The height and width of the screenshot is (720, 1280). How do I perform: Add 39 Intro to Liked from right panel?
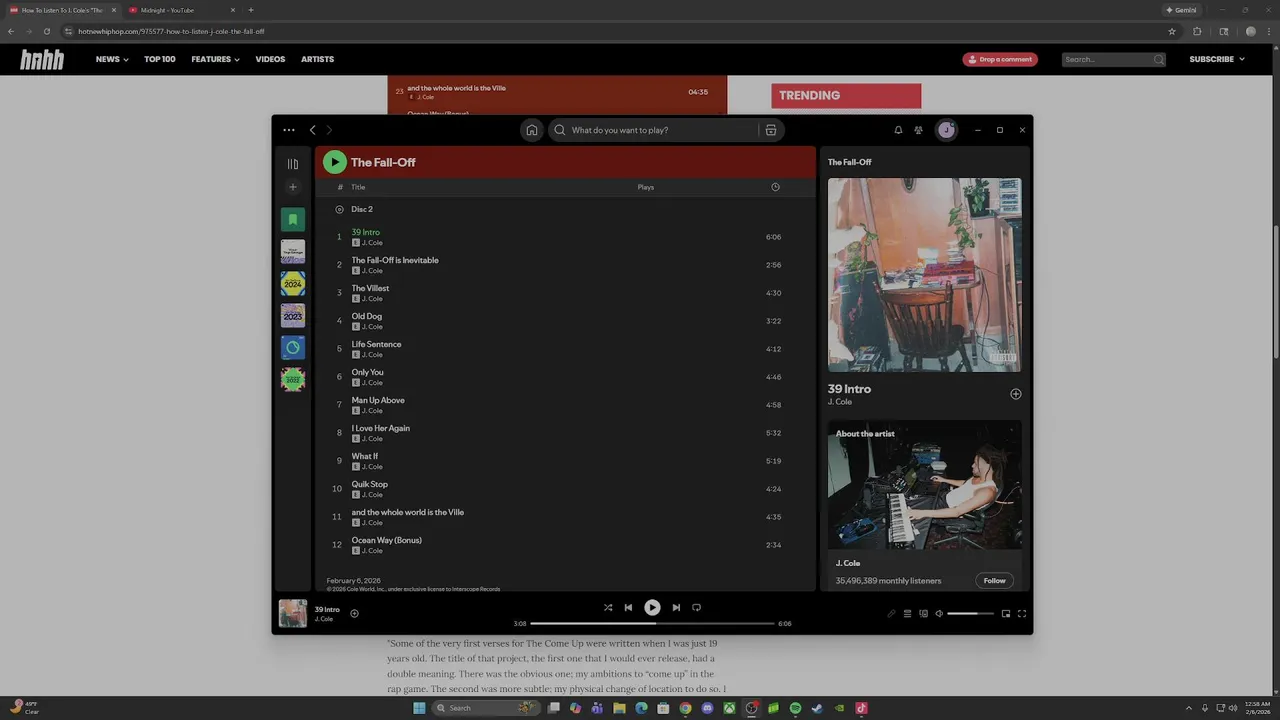point(1015,394)
